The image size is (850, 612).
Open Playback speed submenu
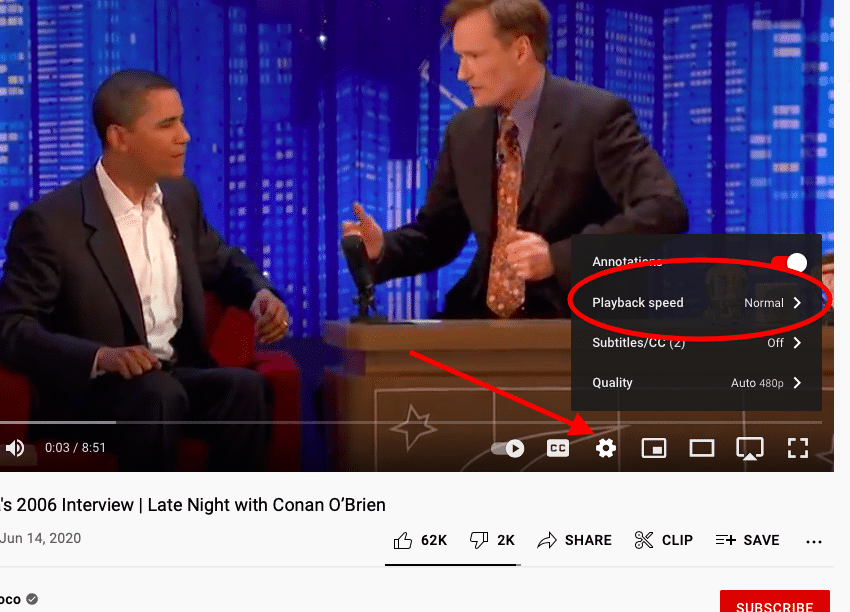[x=696, y=302]
